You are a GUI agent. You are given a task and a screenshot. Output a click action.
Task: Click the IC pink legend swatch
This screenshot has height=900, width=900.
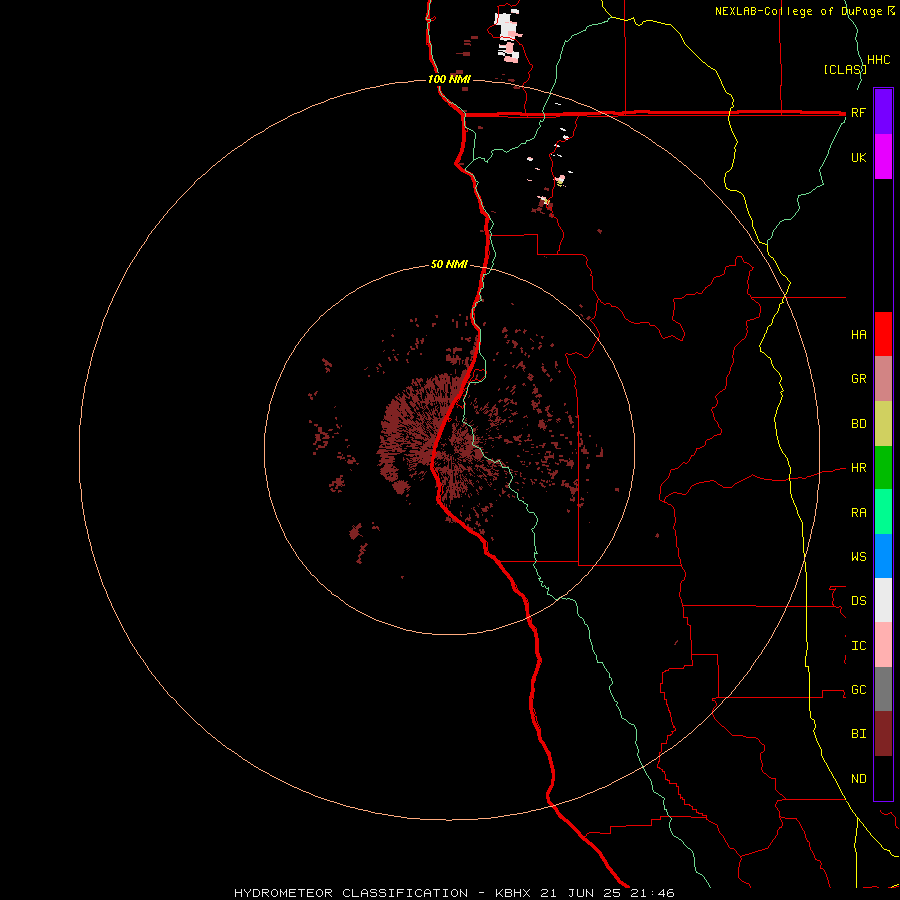point(883,645)
